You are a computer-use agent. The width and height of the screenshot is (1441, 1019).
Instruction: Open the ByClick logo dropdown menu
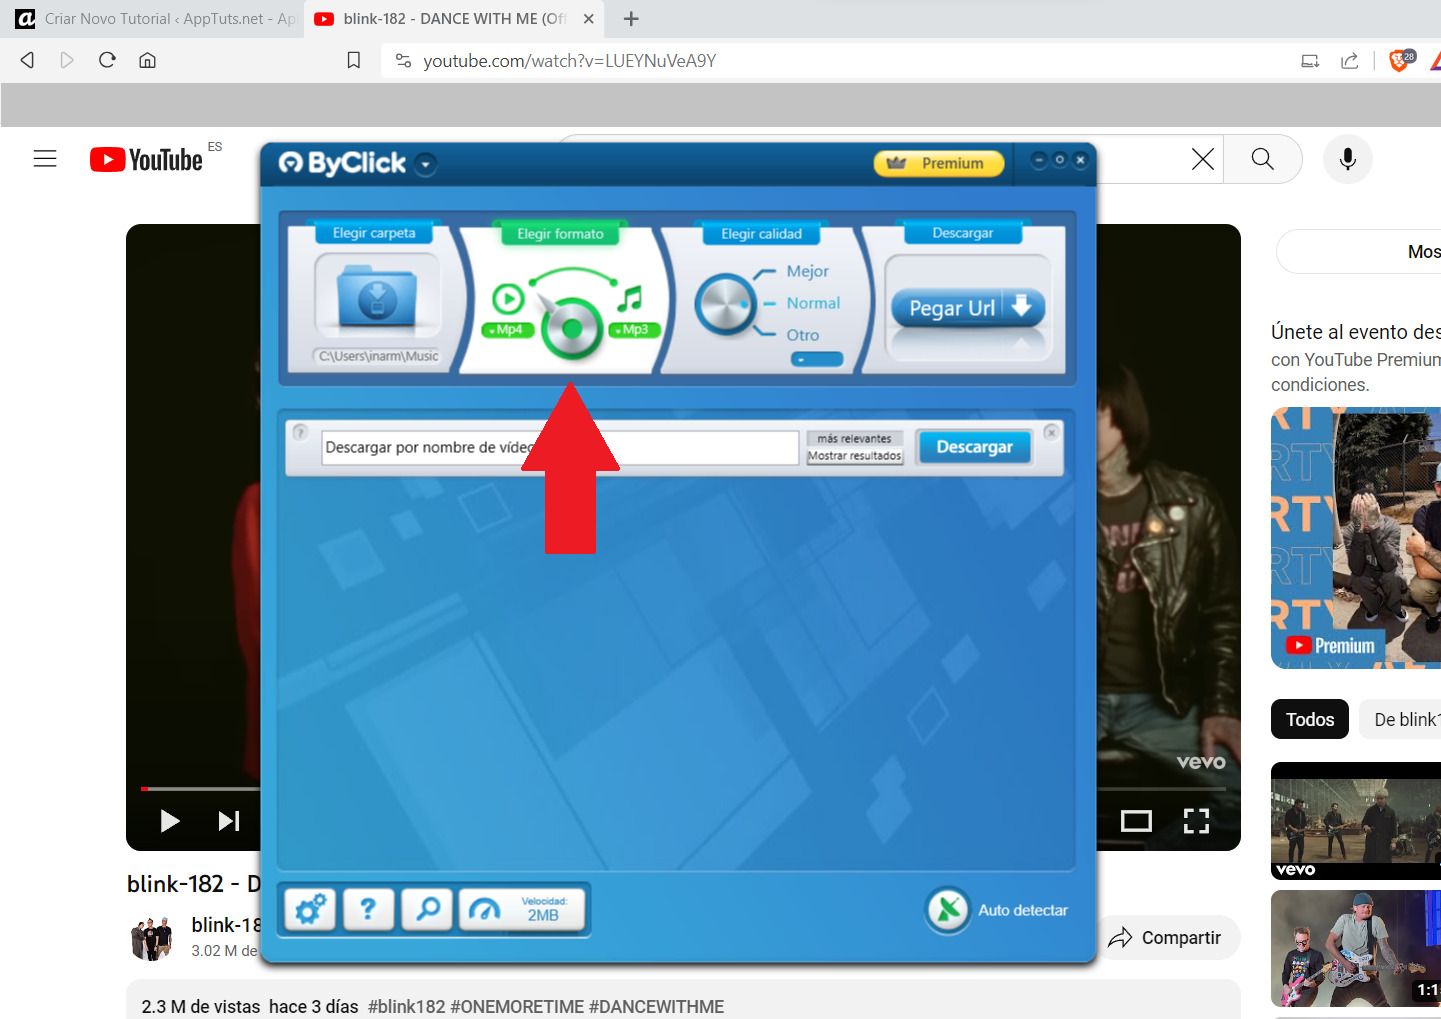coord(426,164)
